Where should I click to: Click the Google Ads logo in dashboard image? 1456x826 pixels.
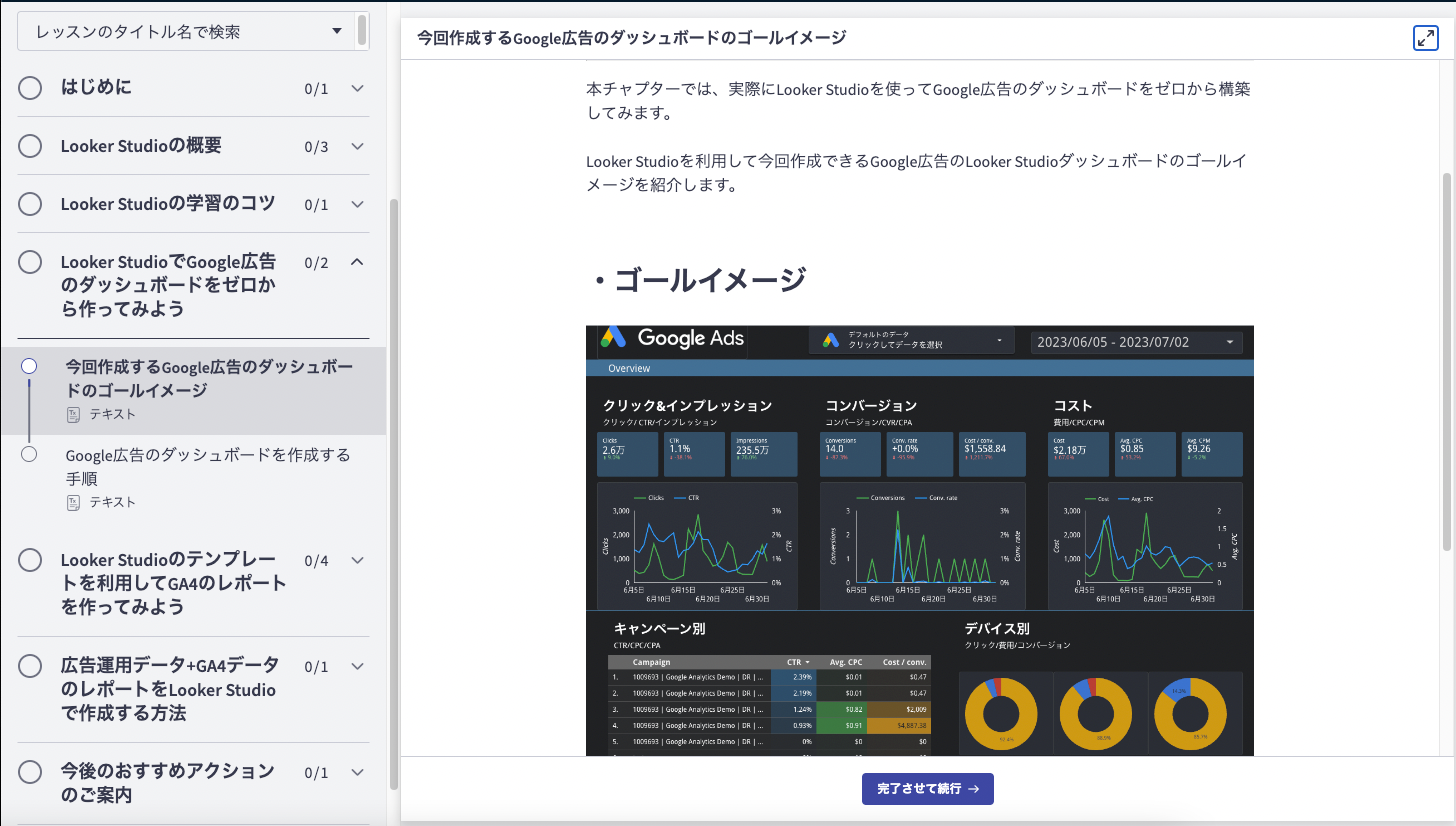point(672,338)
